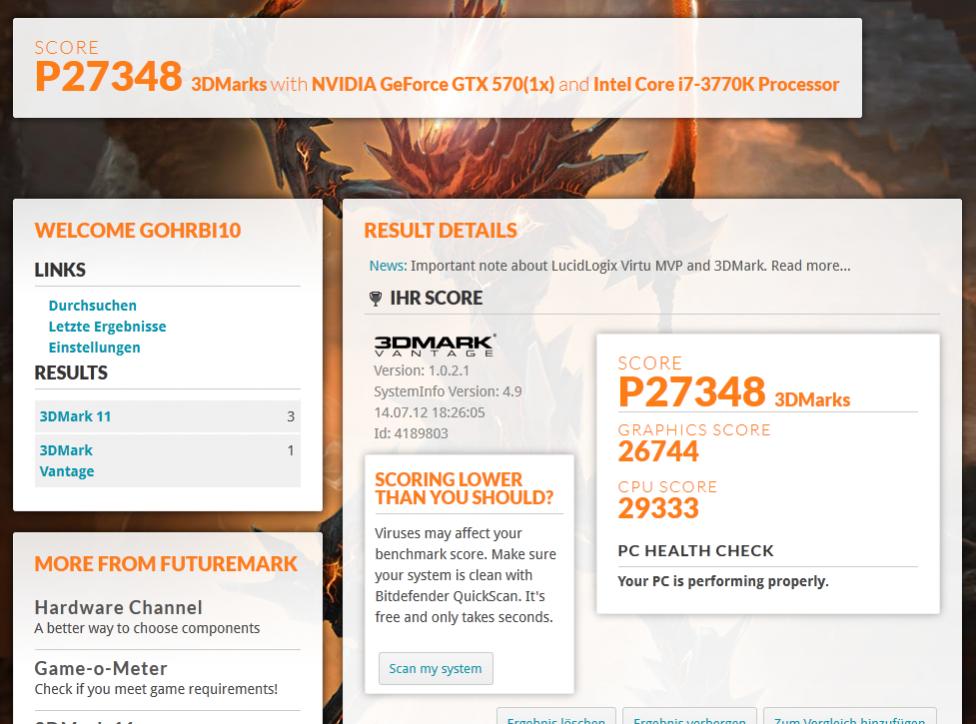Select 3DMark Vantage results row
976x724 pixels.
click(x=167, y=461)
